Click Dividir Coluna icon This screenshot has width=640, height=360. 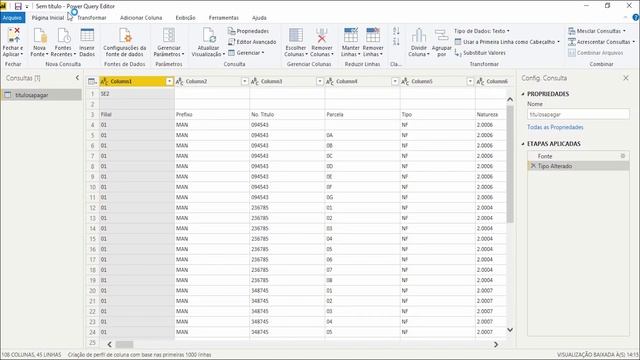tap(419, 36)
